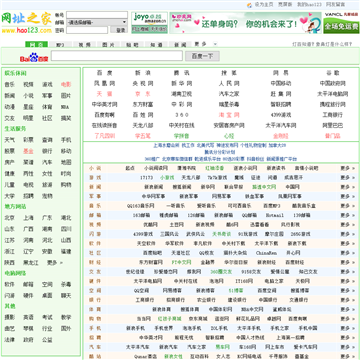Click the account name input field
Image resolution: width=360 pixels, height=360 pixels.
tap(97, 15)
